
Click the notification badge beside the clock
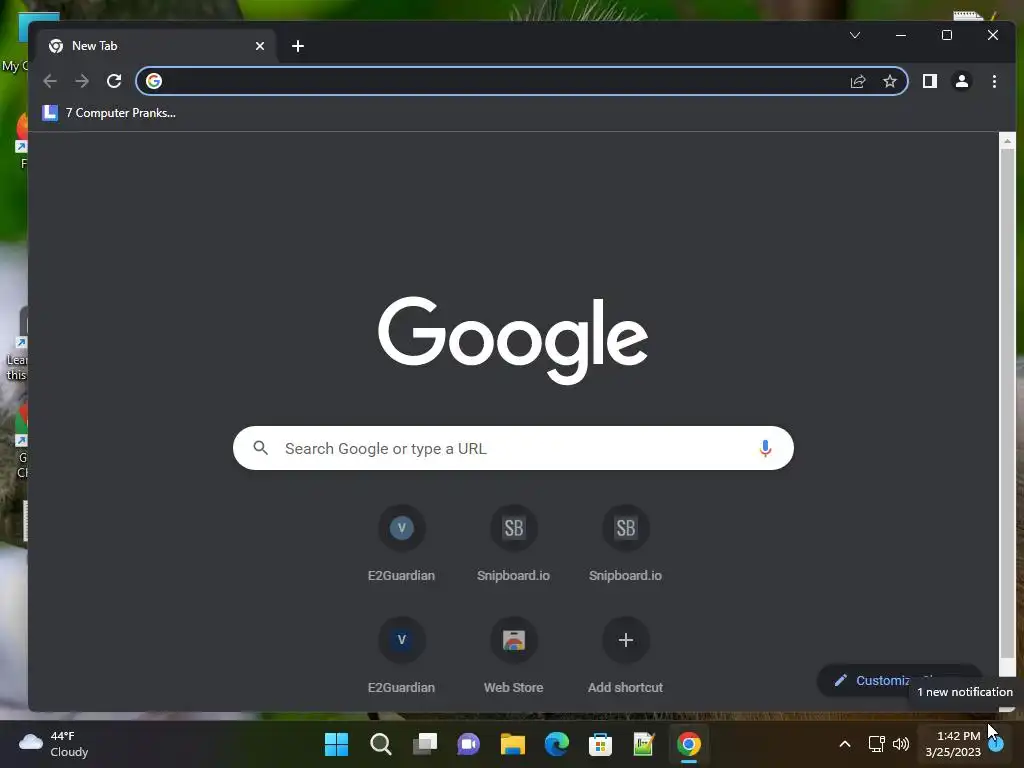tap(995, 744)
